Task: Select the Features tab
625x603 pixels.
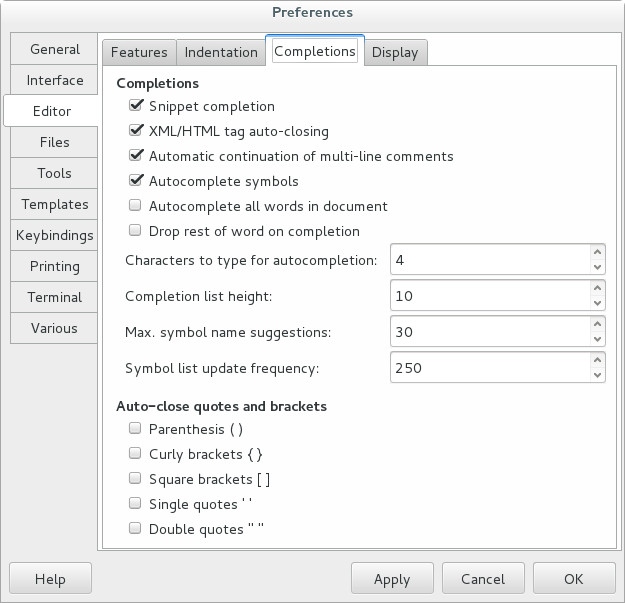Action: tap(139, 52)
